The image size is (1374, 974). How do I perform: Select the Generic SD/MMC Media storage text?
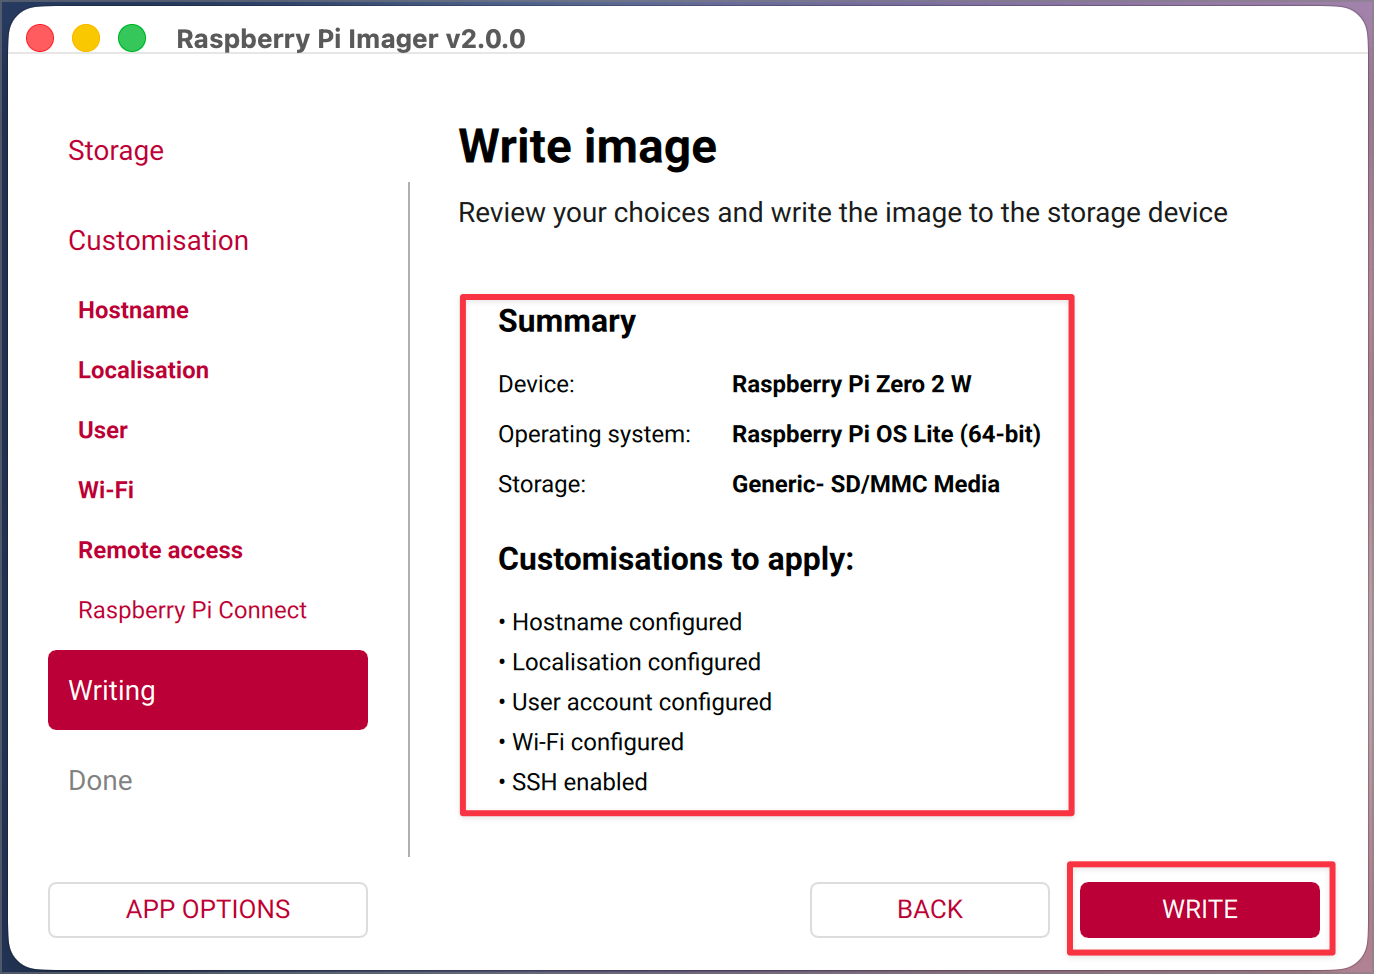(x=865, y=484)
